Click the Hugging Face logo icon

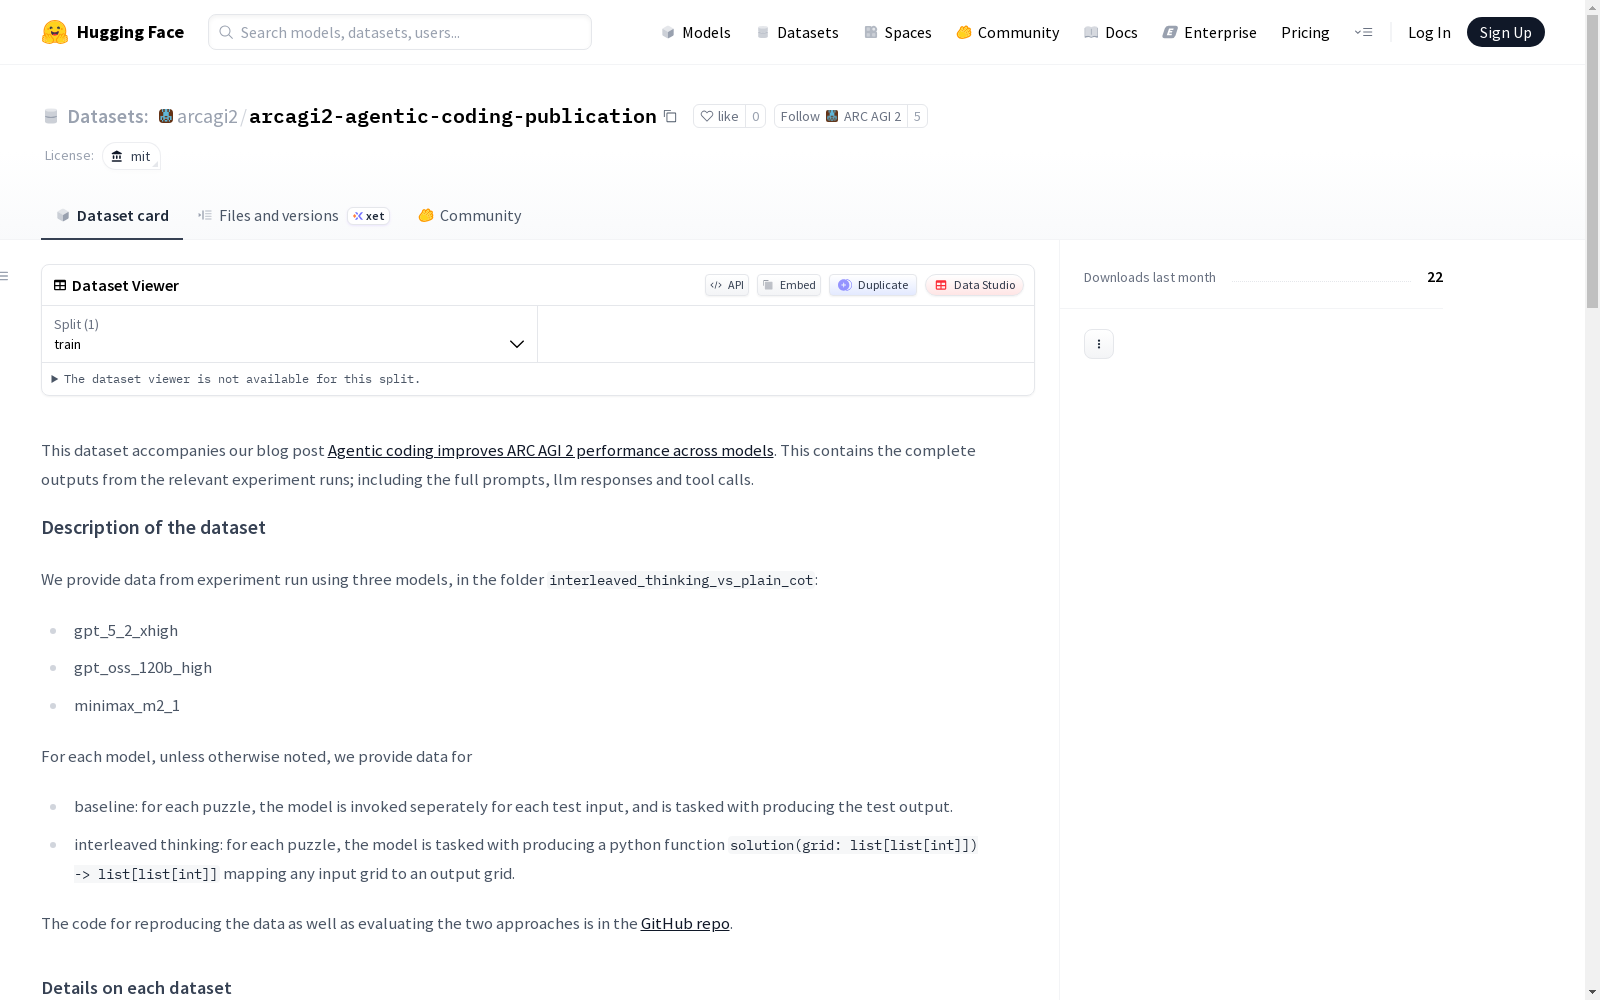click(55, 32)
